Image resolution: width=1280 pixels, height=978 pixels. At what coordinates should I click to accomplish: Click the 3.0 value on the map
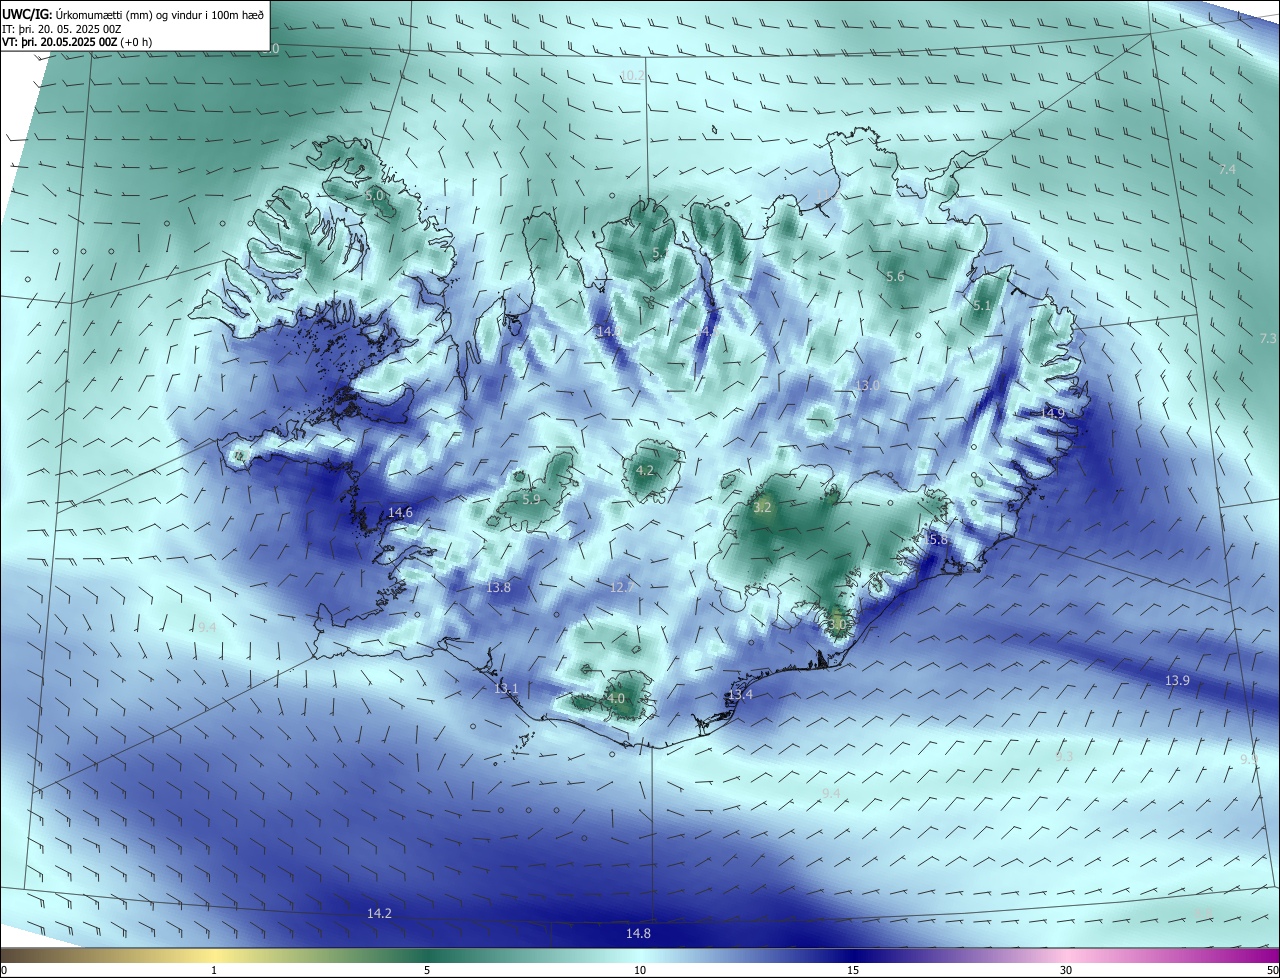point(837,624)
